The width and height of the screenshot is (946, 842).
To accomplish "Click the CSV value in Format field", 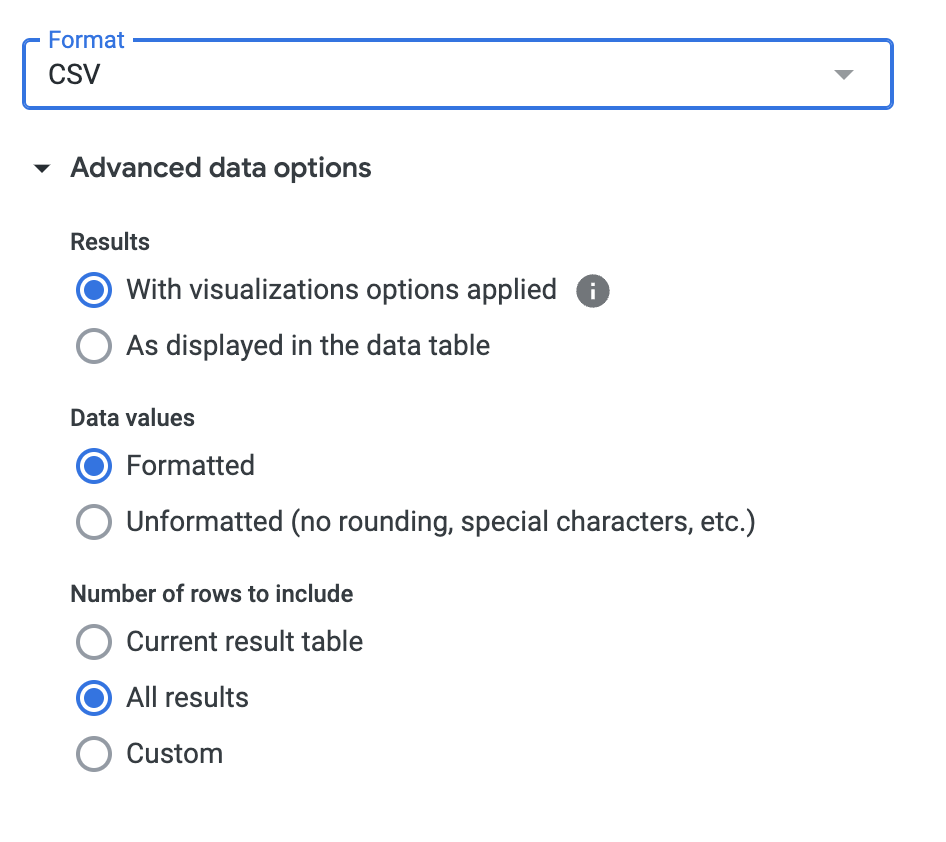I will point(75,75).
